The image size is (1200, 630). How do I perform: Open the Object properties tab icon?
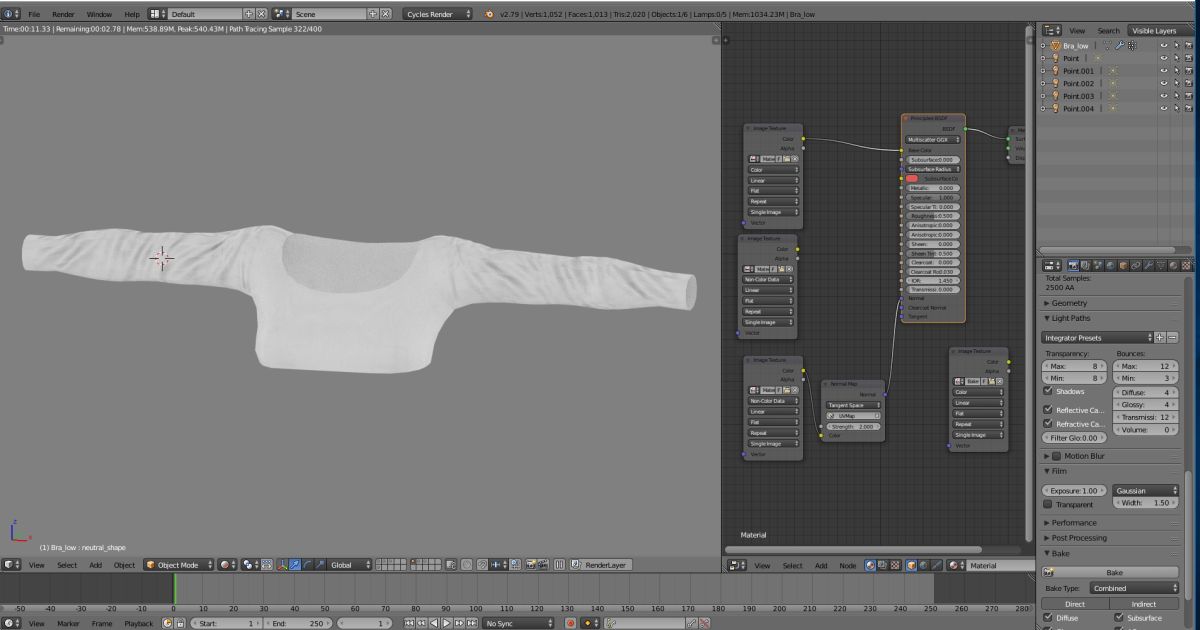(x=1124, y=265)
